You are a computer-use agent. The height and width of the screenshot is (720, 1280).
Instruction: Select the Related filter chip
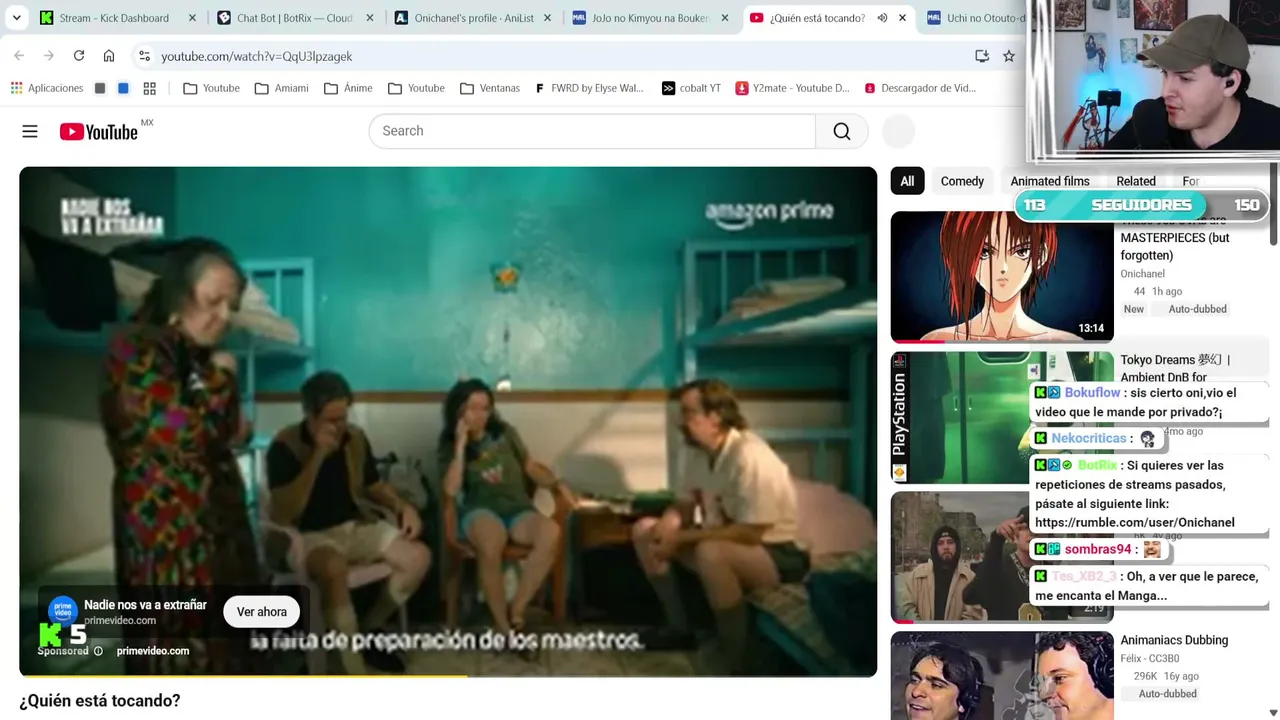pos(1136,181)
